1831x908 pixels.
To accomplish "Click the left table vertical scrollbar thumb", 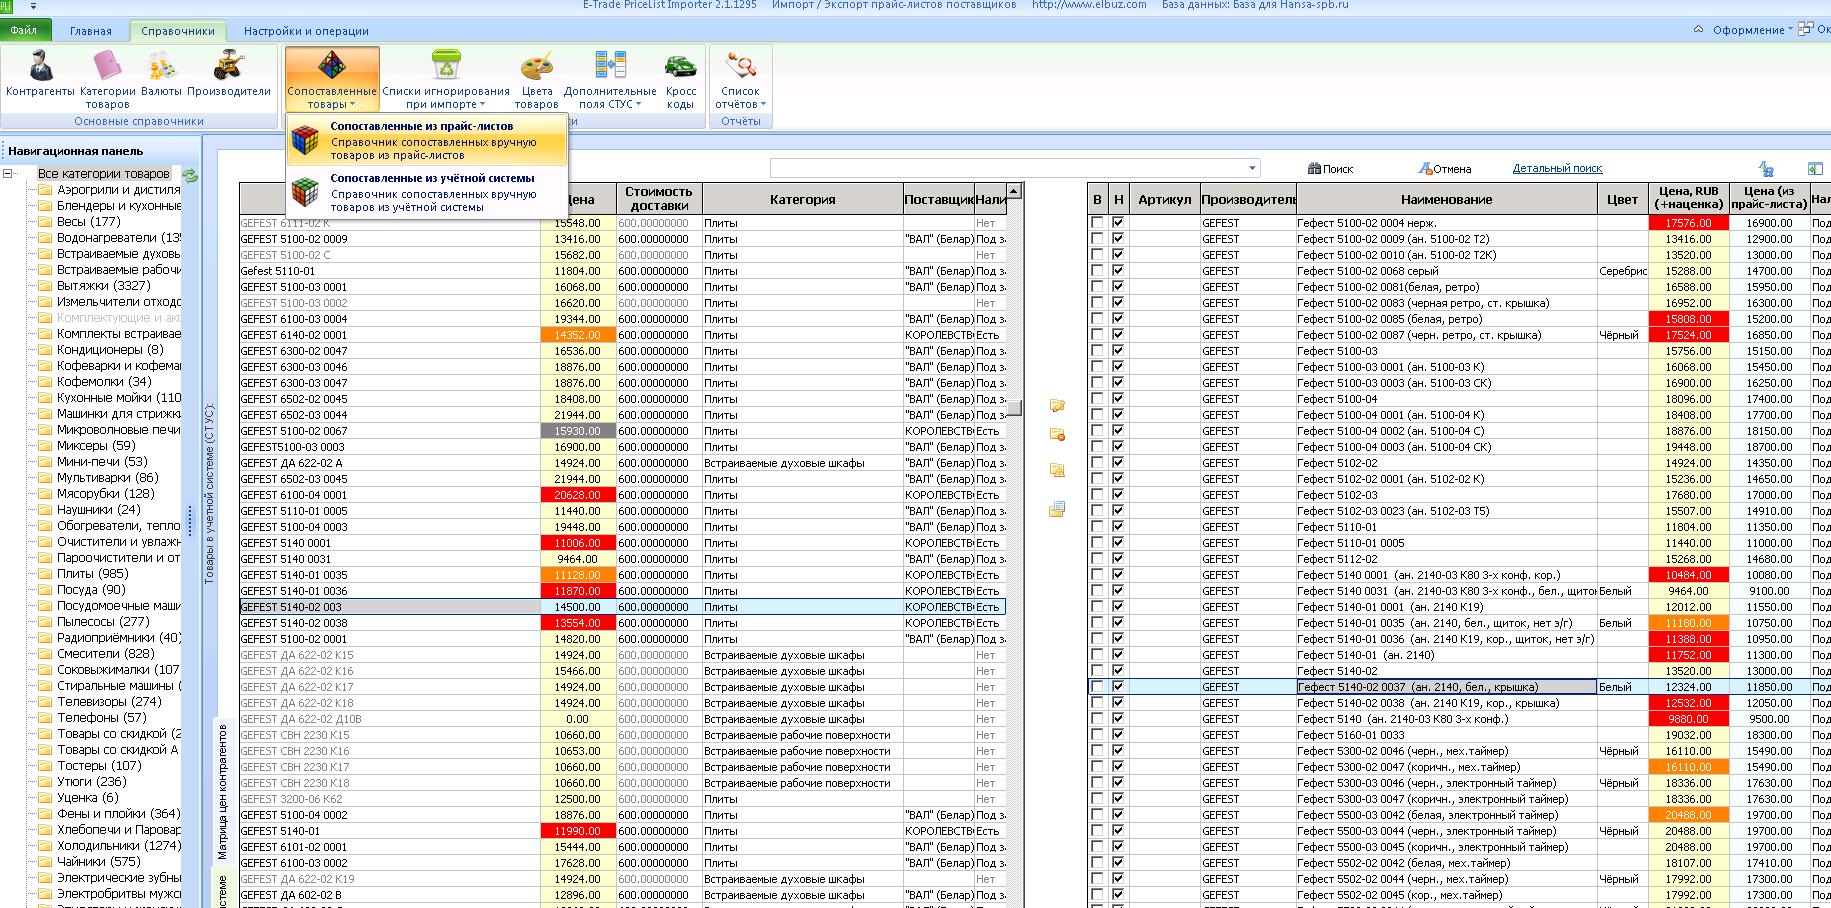I will tap(1014, 408).
